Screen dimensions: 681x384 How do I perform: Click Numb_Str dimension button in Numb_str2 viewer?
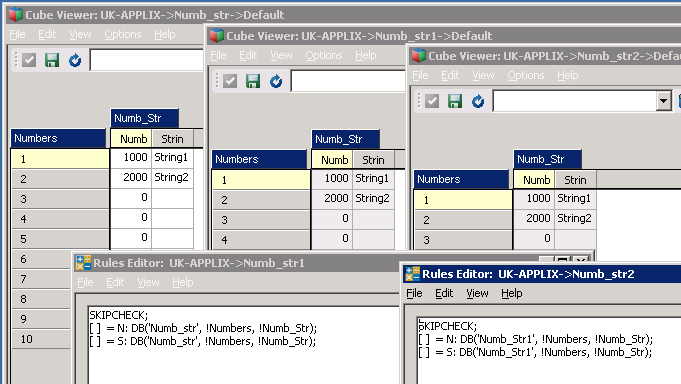click(x=547, y=159)
